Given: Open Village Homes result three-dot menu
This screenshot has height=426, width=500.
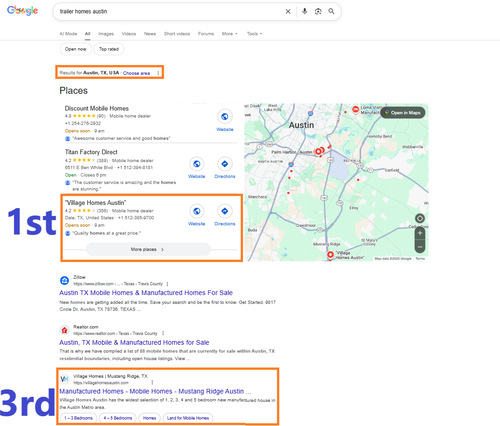Looking at the screenshot, I should click(152, 382).
